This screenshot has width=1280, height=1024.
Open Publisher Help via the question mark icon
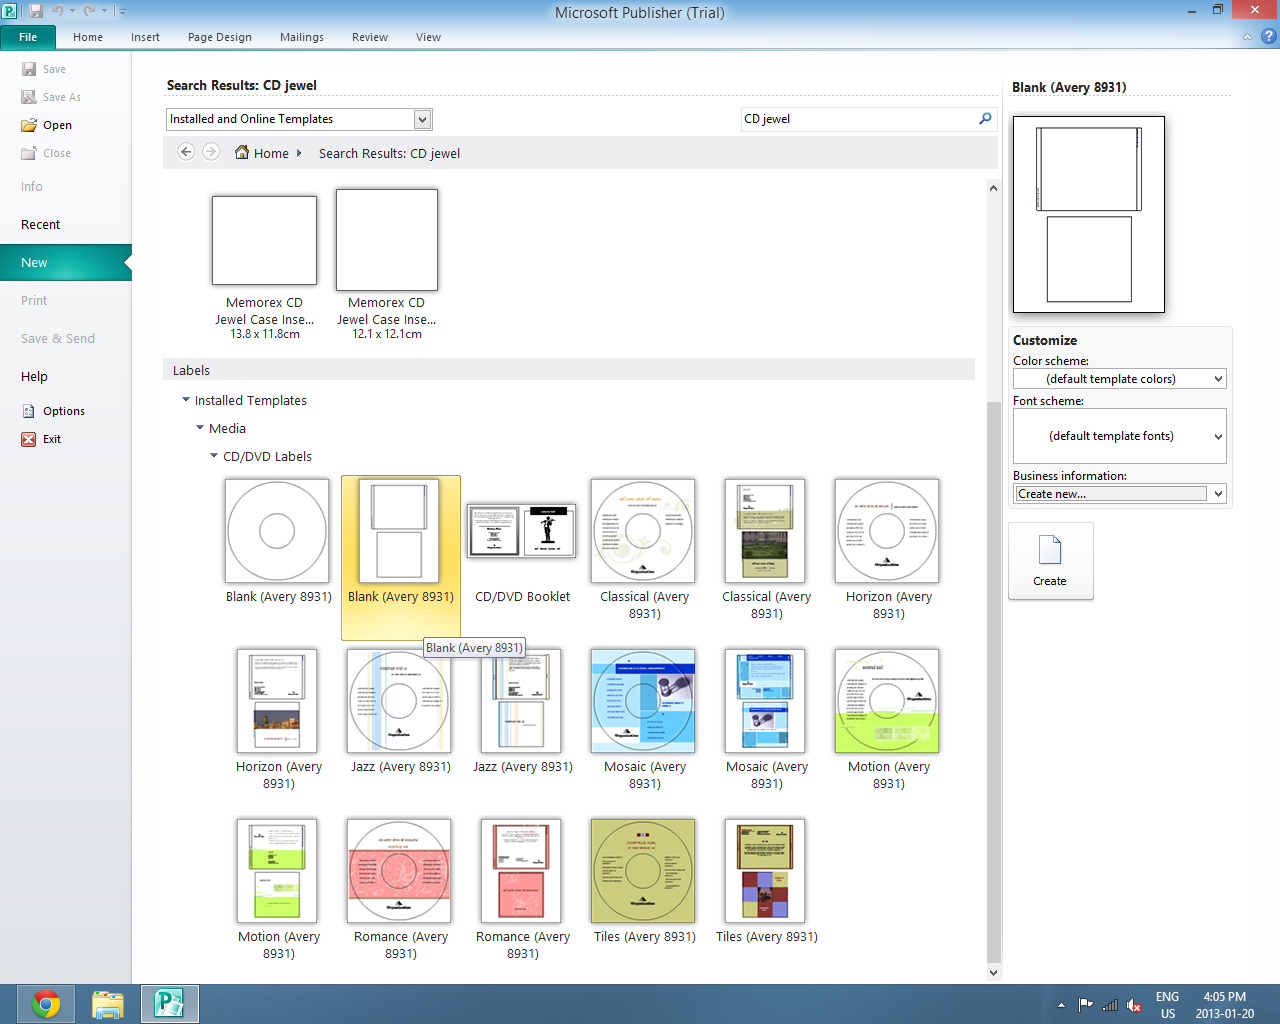1268,37
